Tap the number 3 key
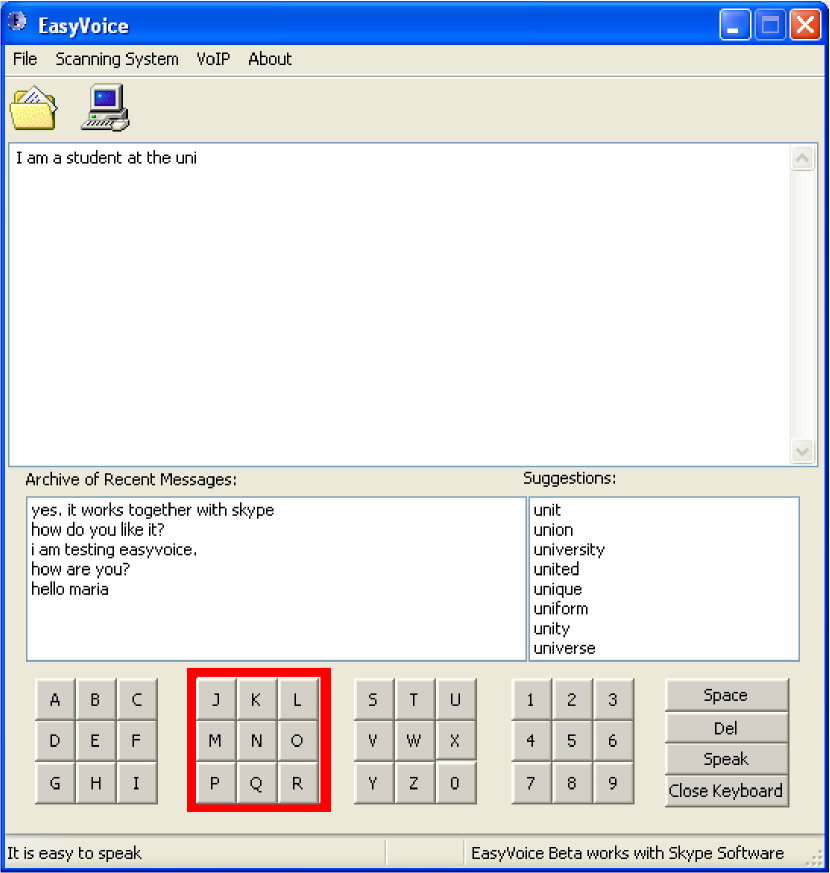 [x=613, y=699]
